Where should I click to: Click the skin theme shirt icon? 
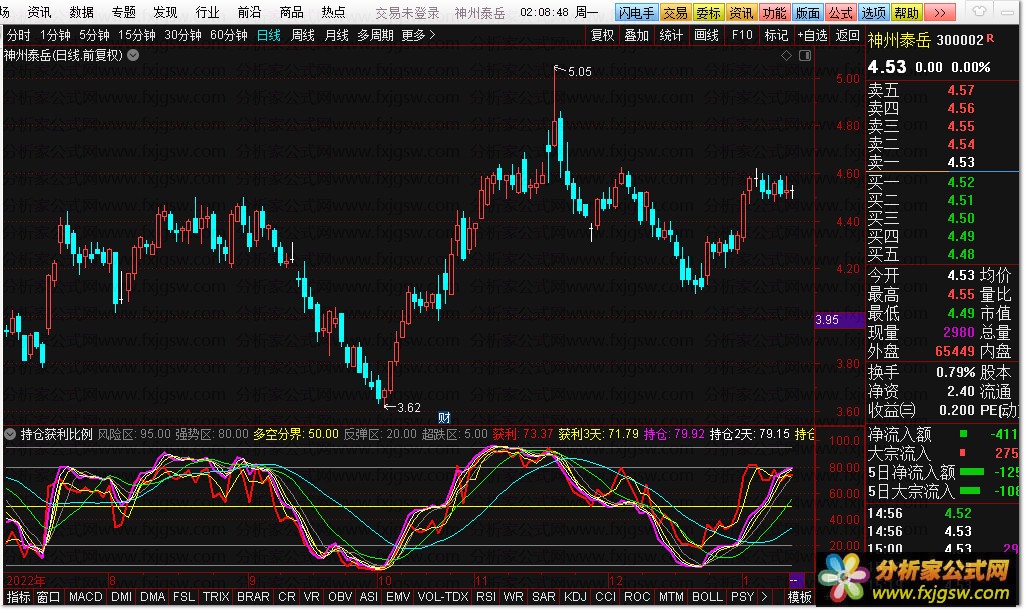tap(979, 12)
